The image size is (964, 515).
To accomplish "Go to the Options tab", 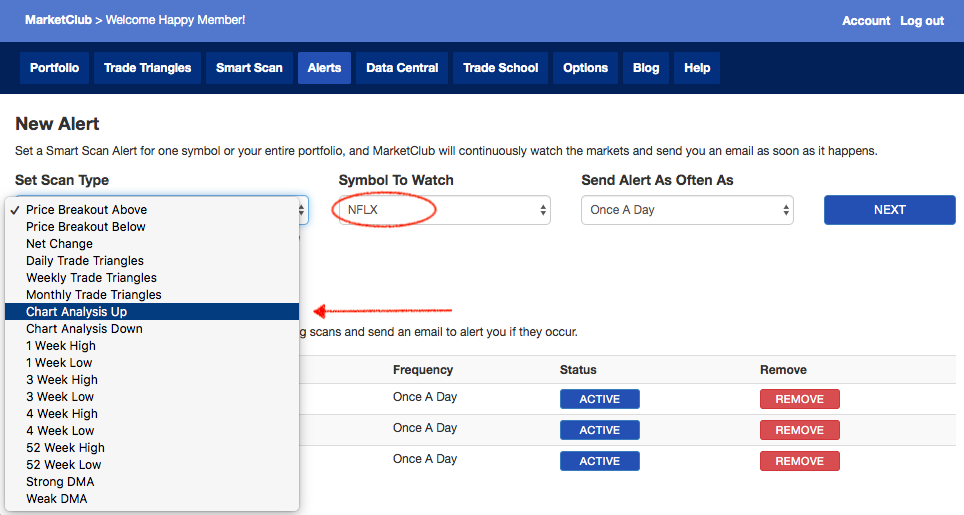I will pos(585,68).
